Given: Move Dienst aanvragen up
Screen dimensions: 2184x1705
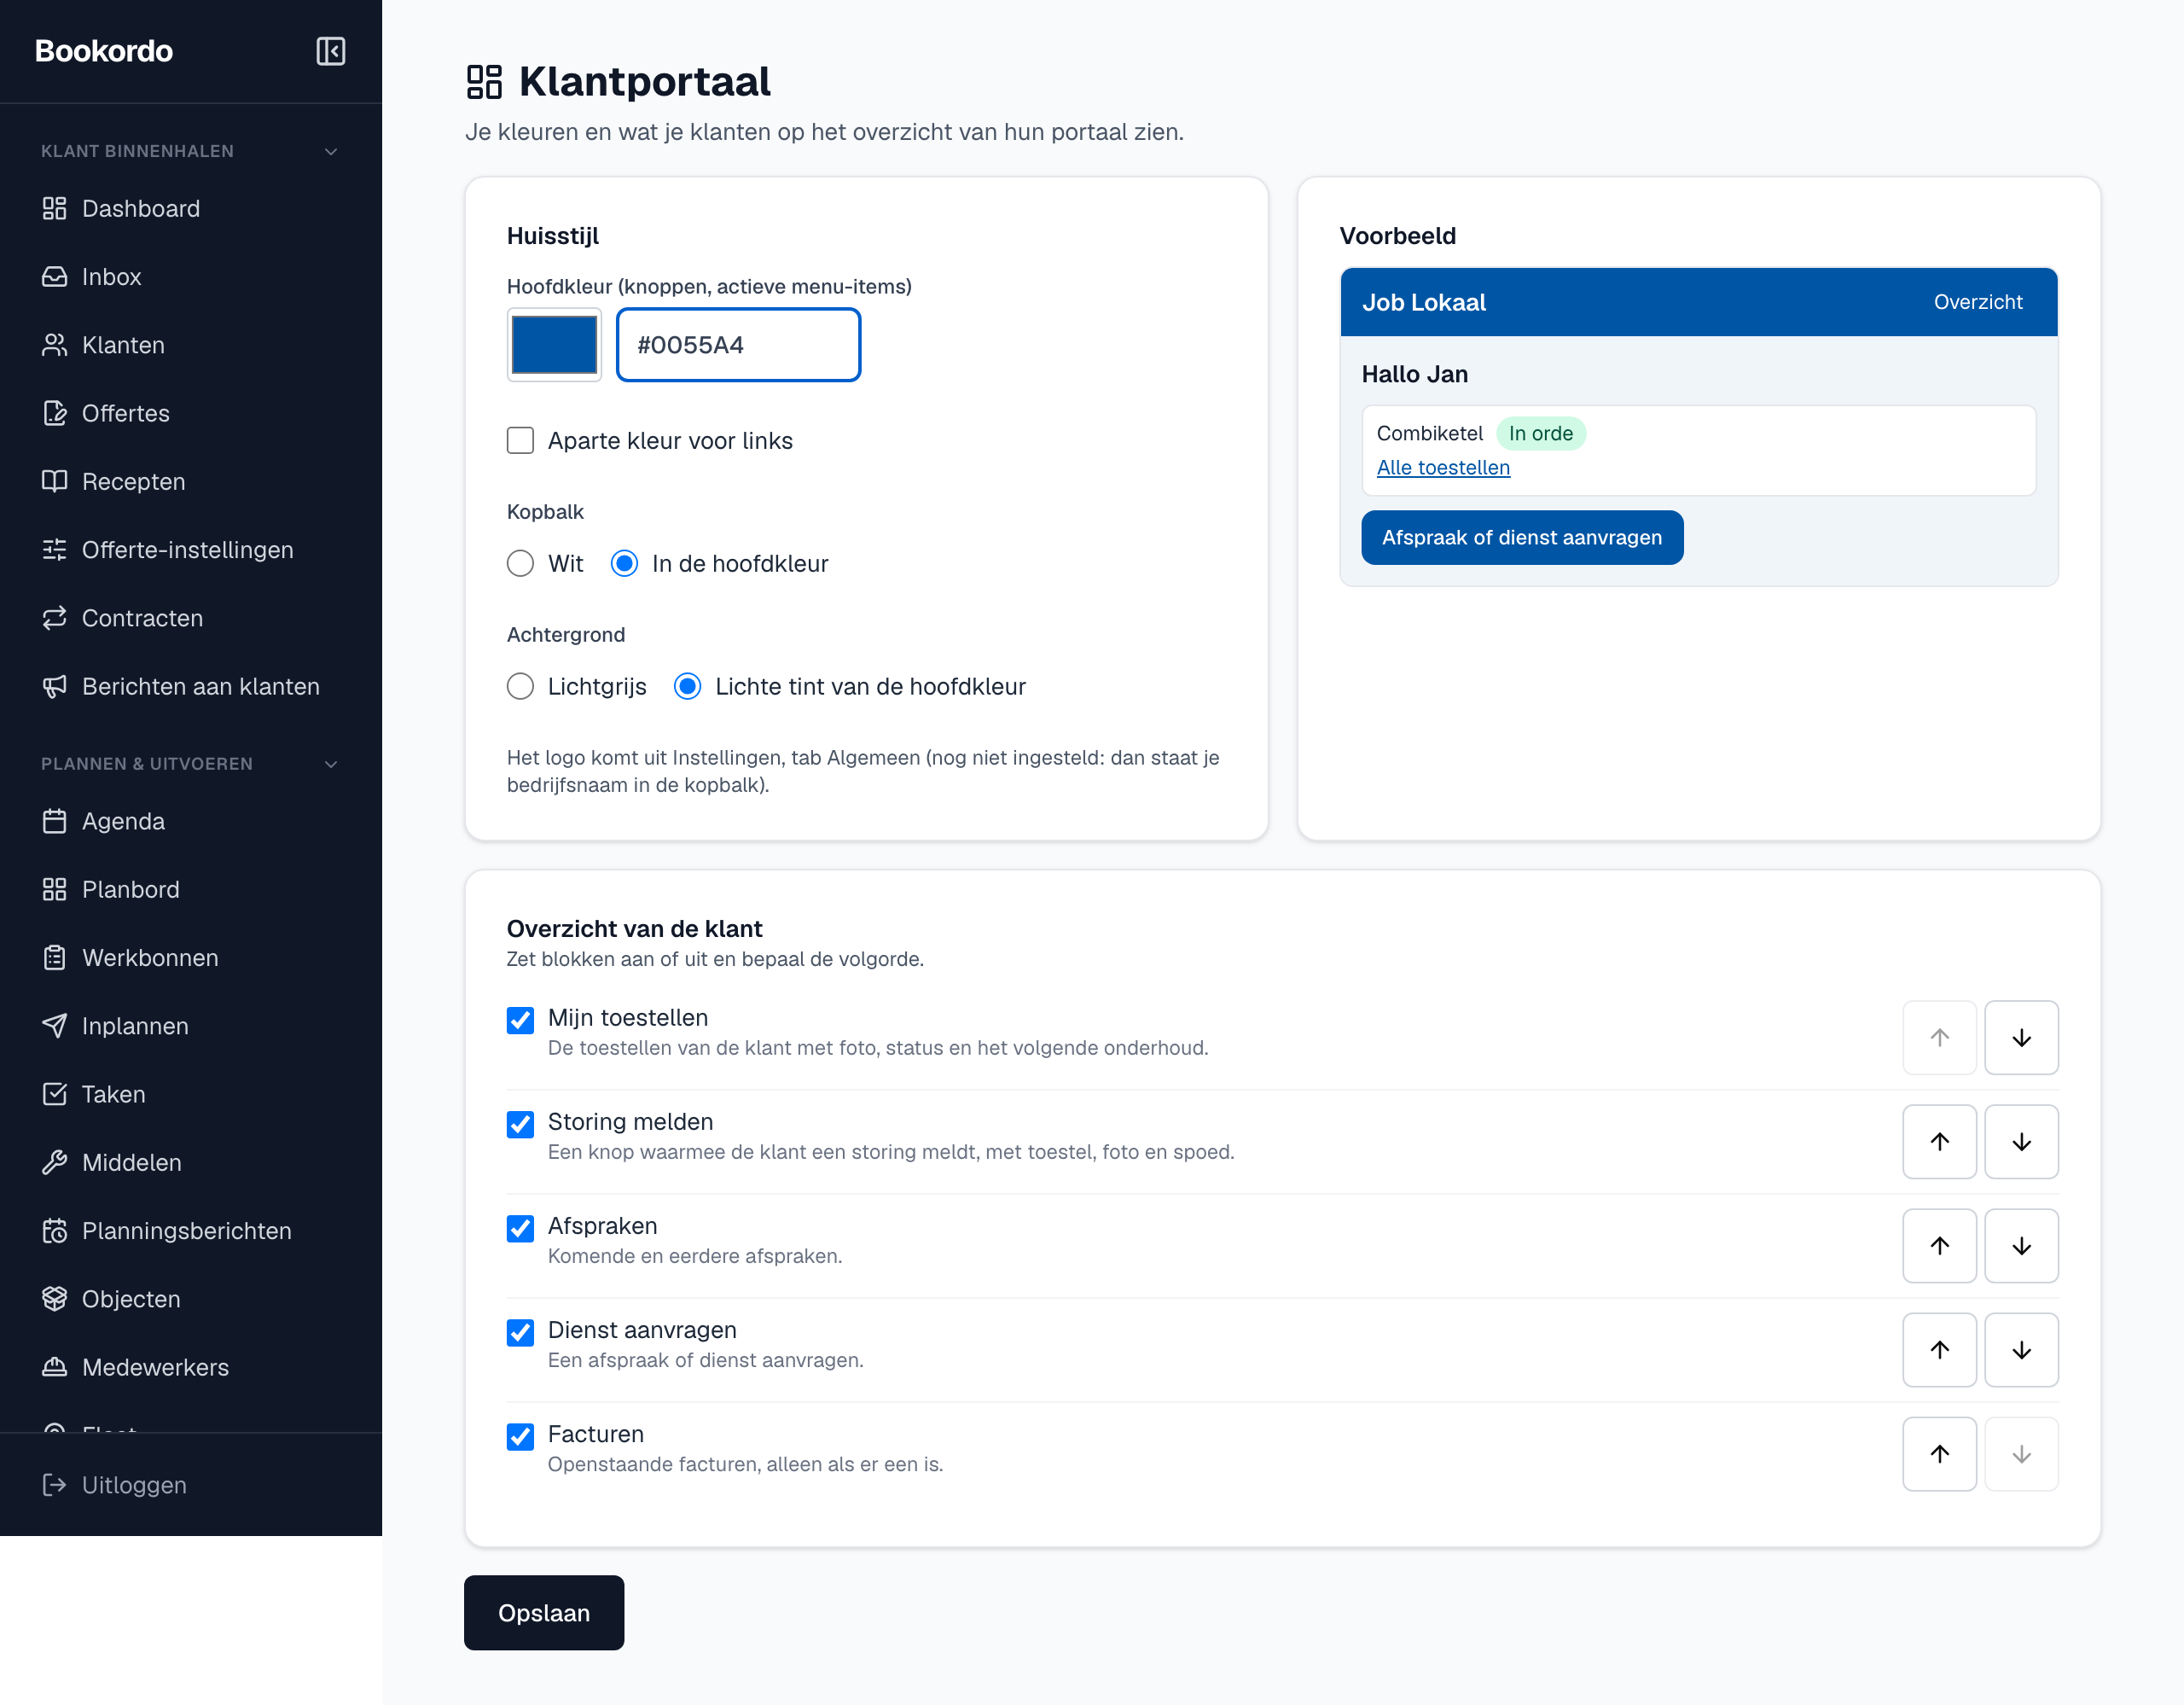Looking at the screenshot, I should (1939, 1350).
